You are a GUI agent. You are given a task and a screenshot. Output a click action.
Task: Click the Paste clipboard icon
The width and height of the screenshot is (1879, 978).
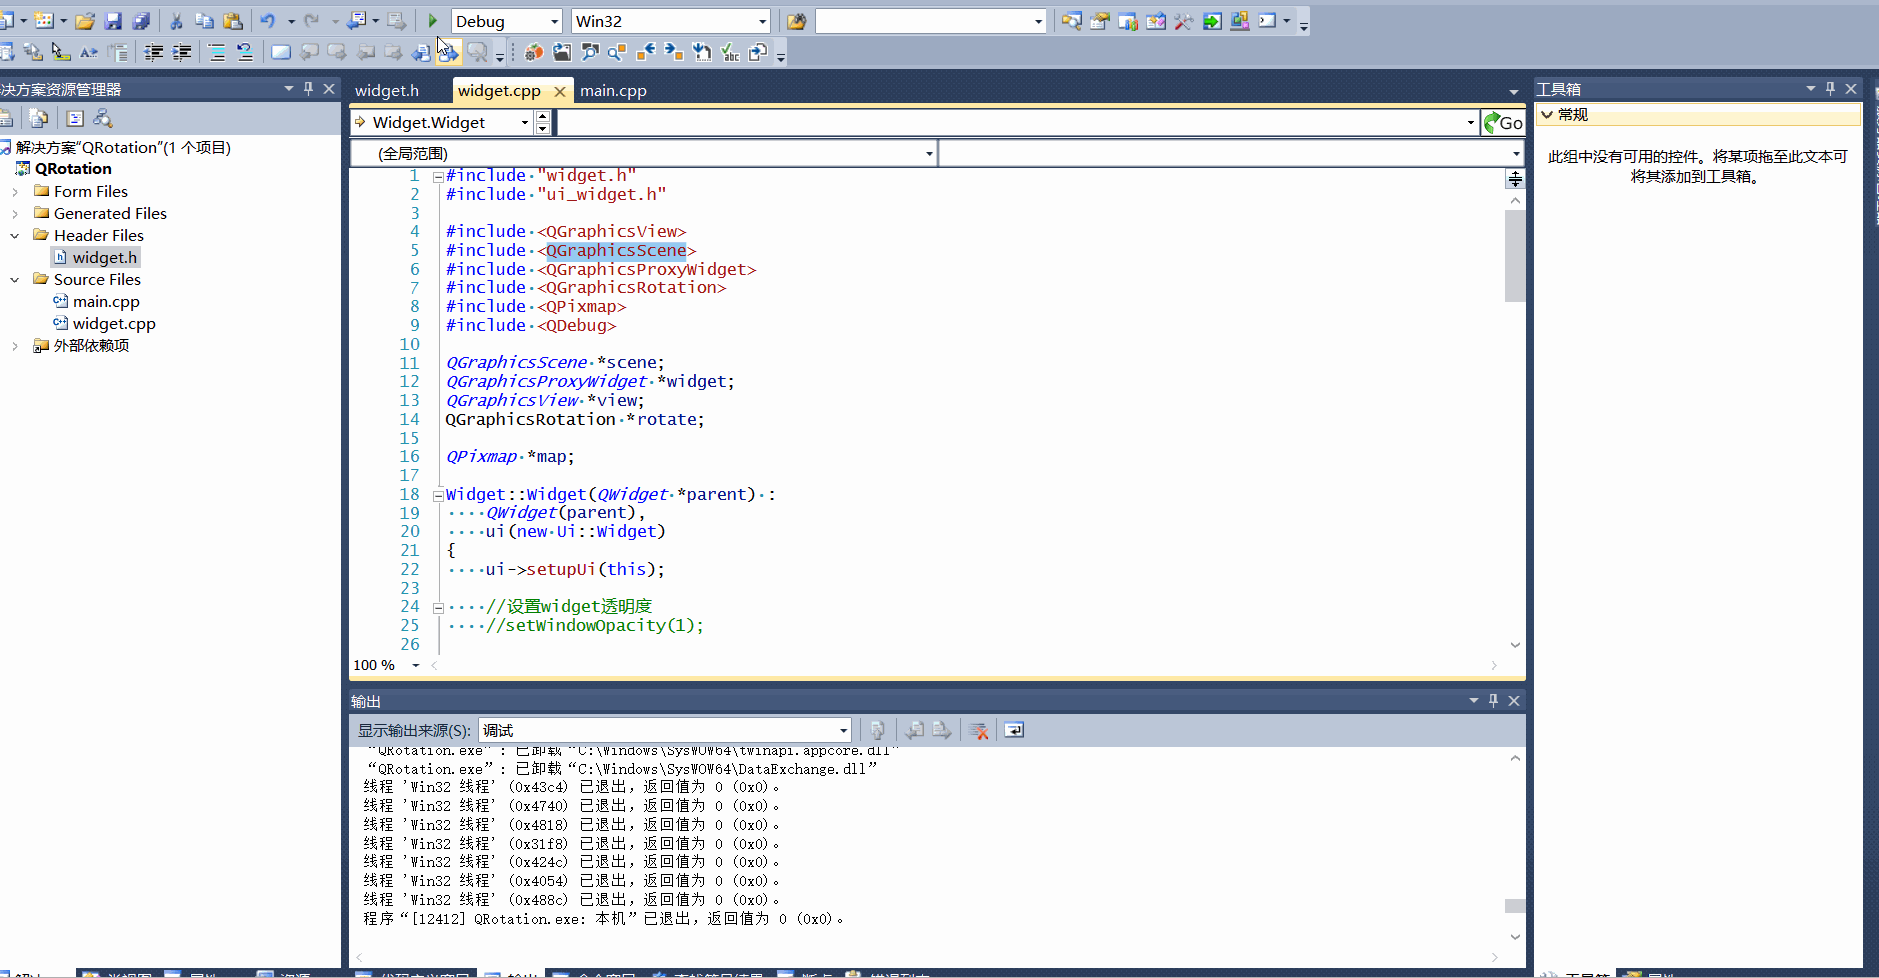[x=233, y=21]
